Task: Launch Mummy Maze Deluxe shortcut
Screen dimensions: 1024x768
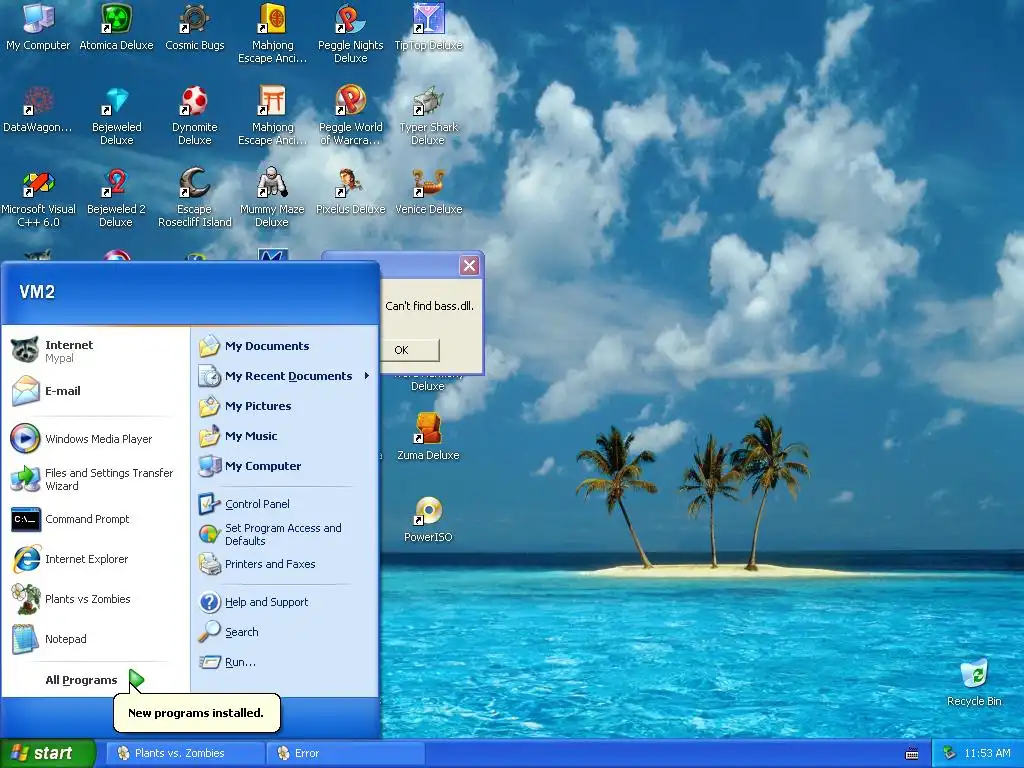Action: [x=272, y=198]
